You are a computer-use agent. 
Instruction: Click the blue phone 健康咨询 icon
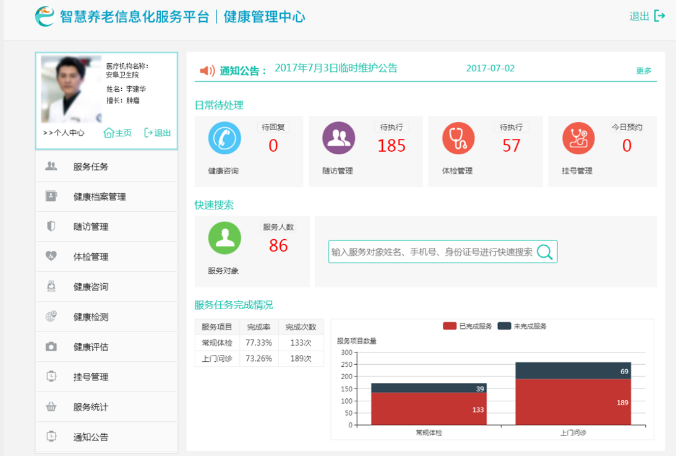pyautogui.click(x=224, y=138)
